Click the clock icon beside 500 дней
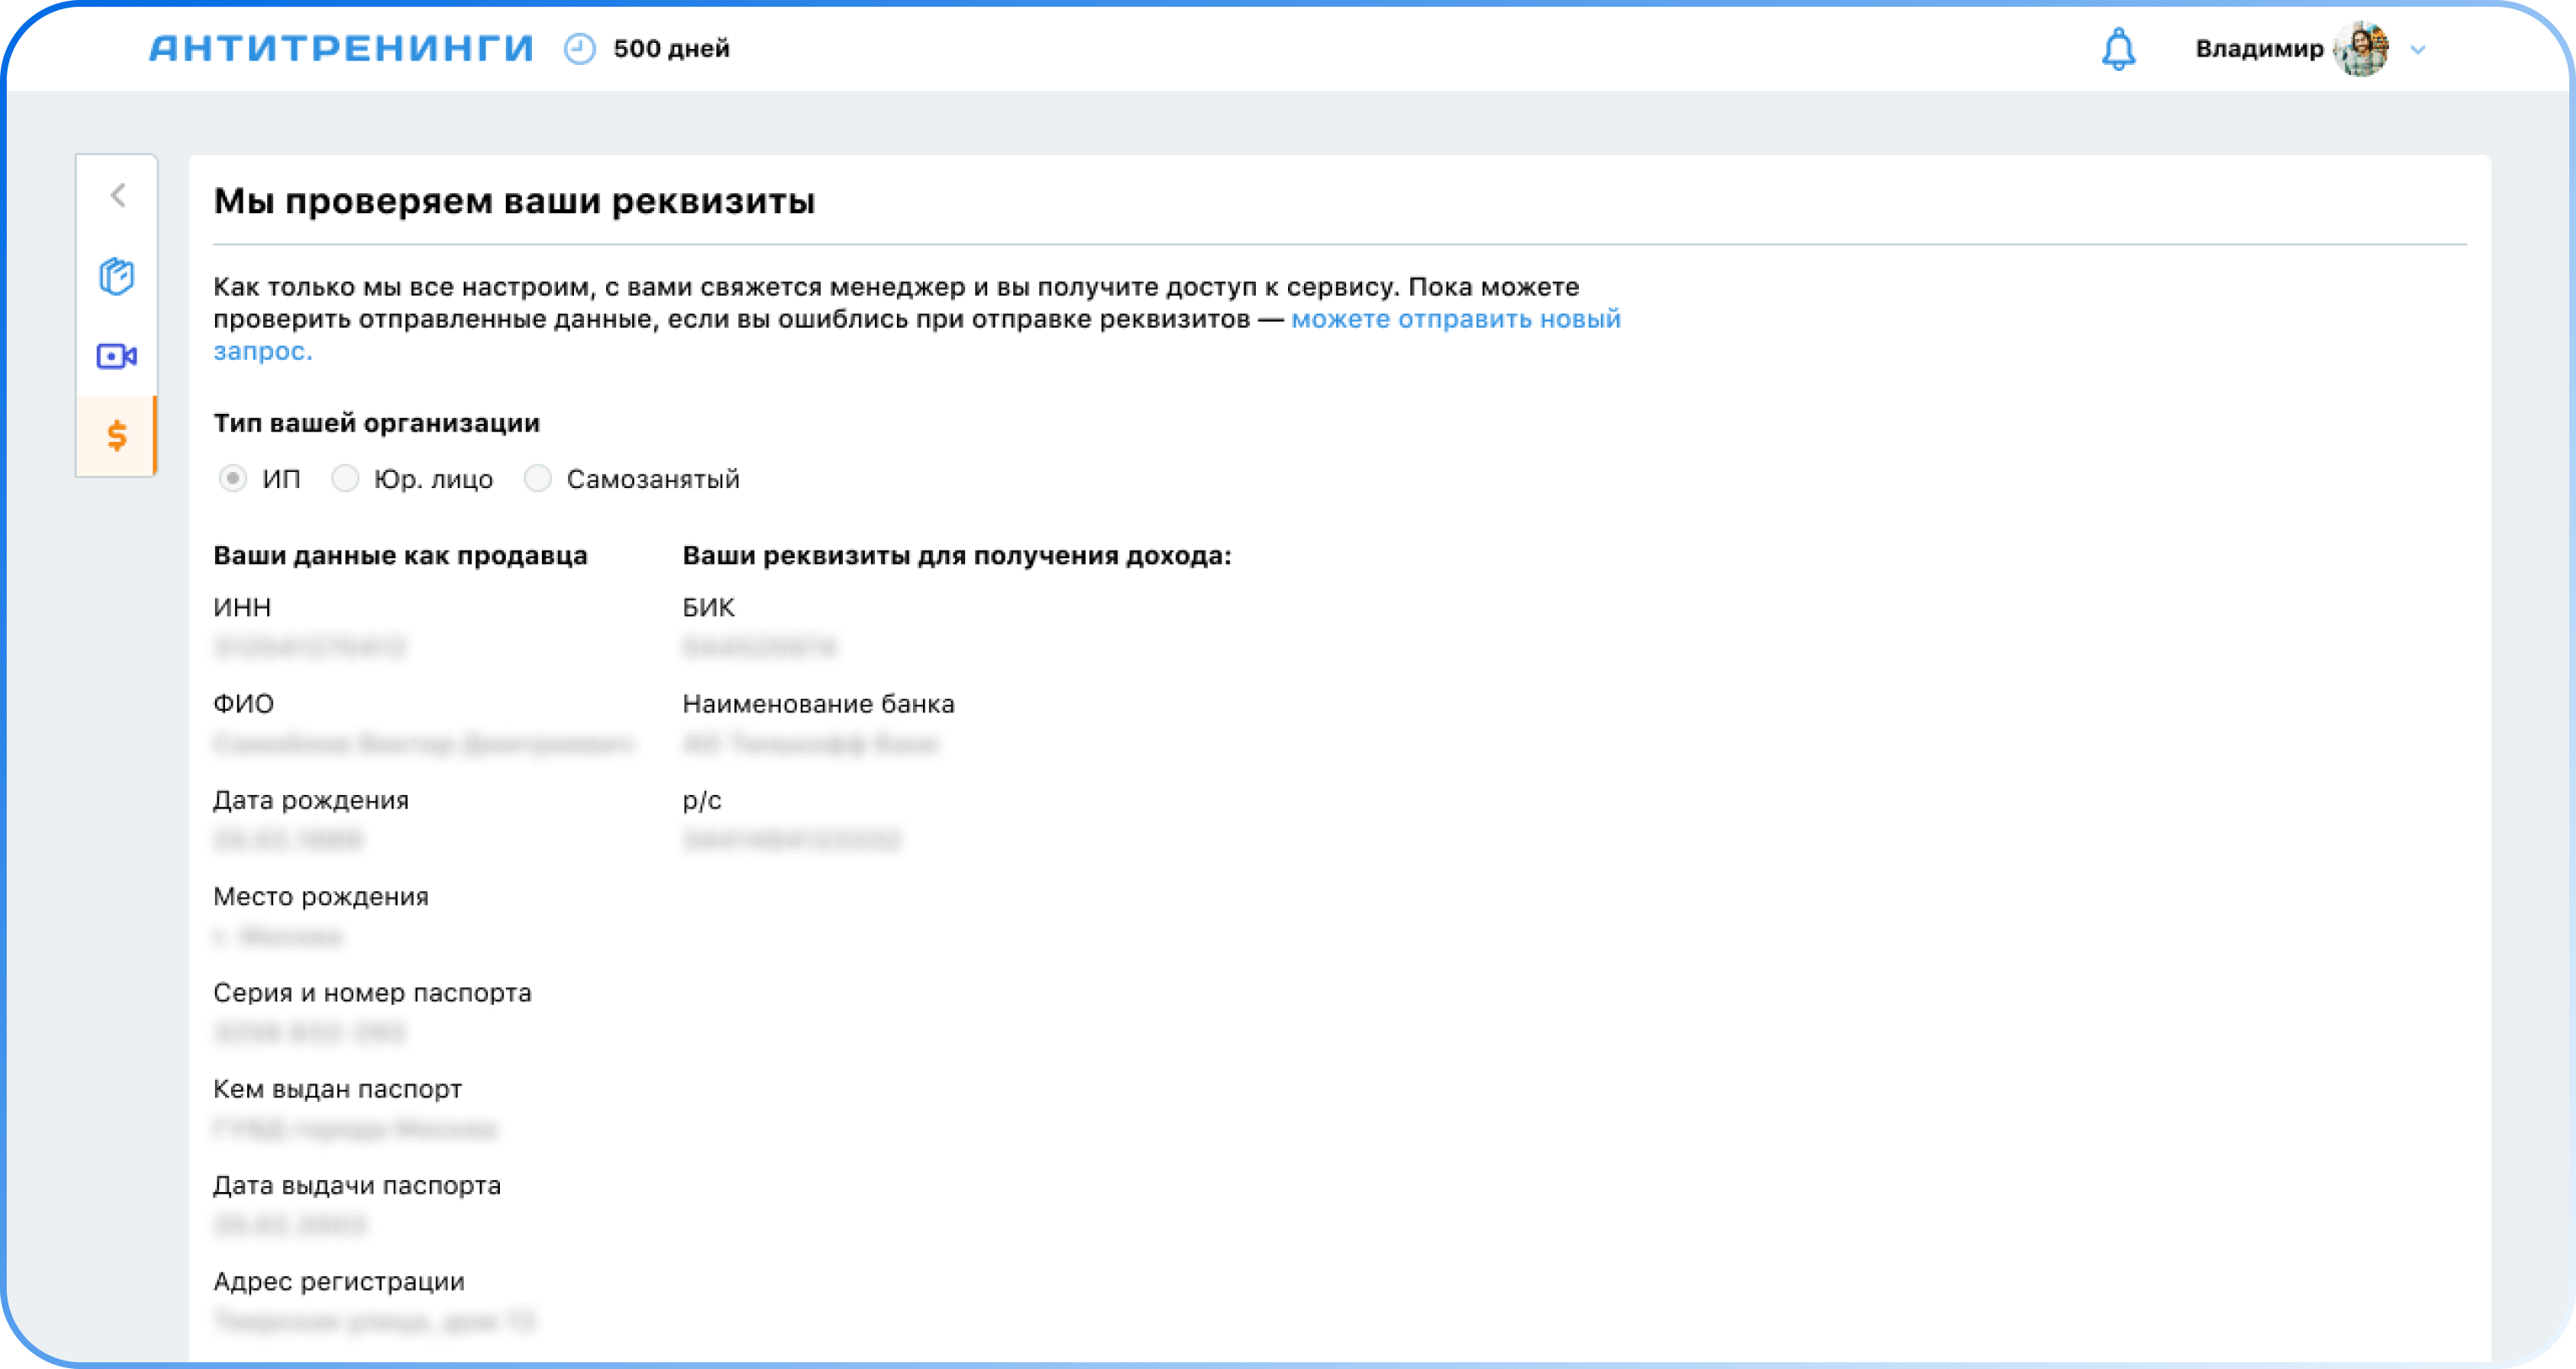The width and height of the screenshot is (2576, 1369). [x=579, y=49]
